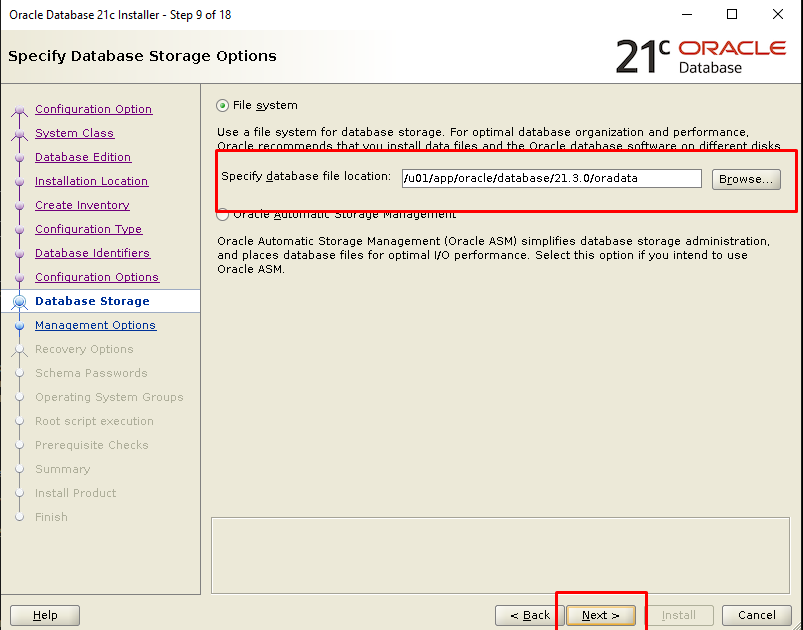Cancel the Oracle installation
The width and height of the screenshot is (803, 630).
756,615
